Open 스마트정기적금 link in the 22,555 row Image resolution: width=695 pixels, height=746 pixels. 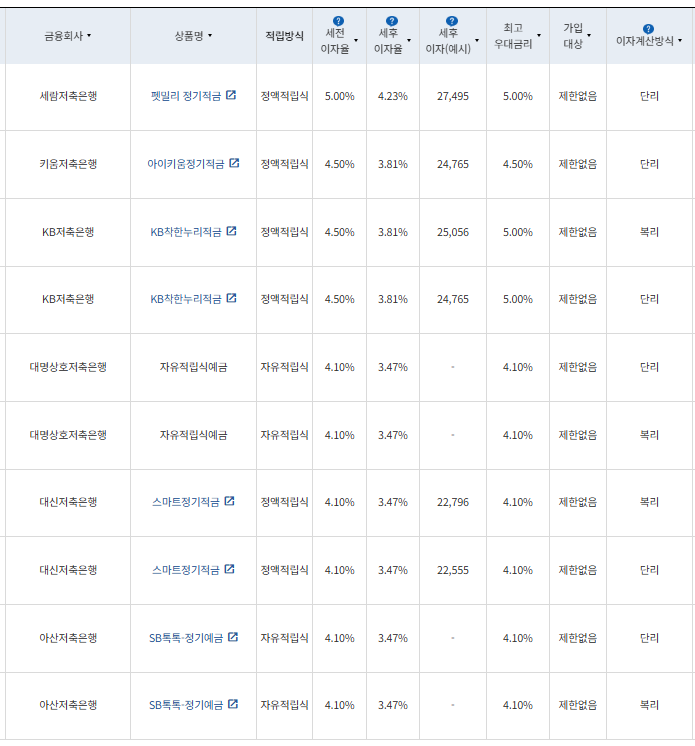186,570
